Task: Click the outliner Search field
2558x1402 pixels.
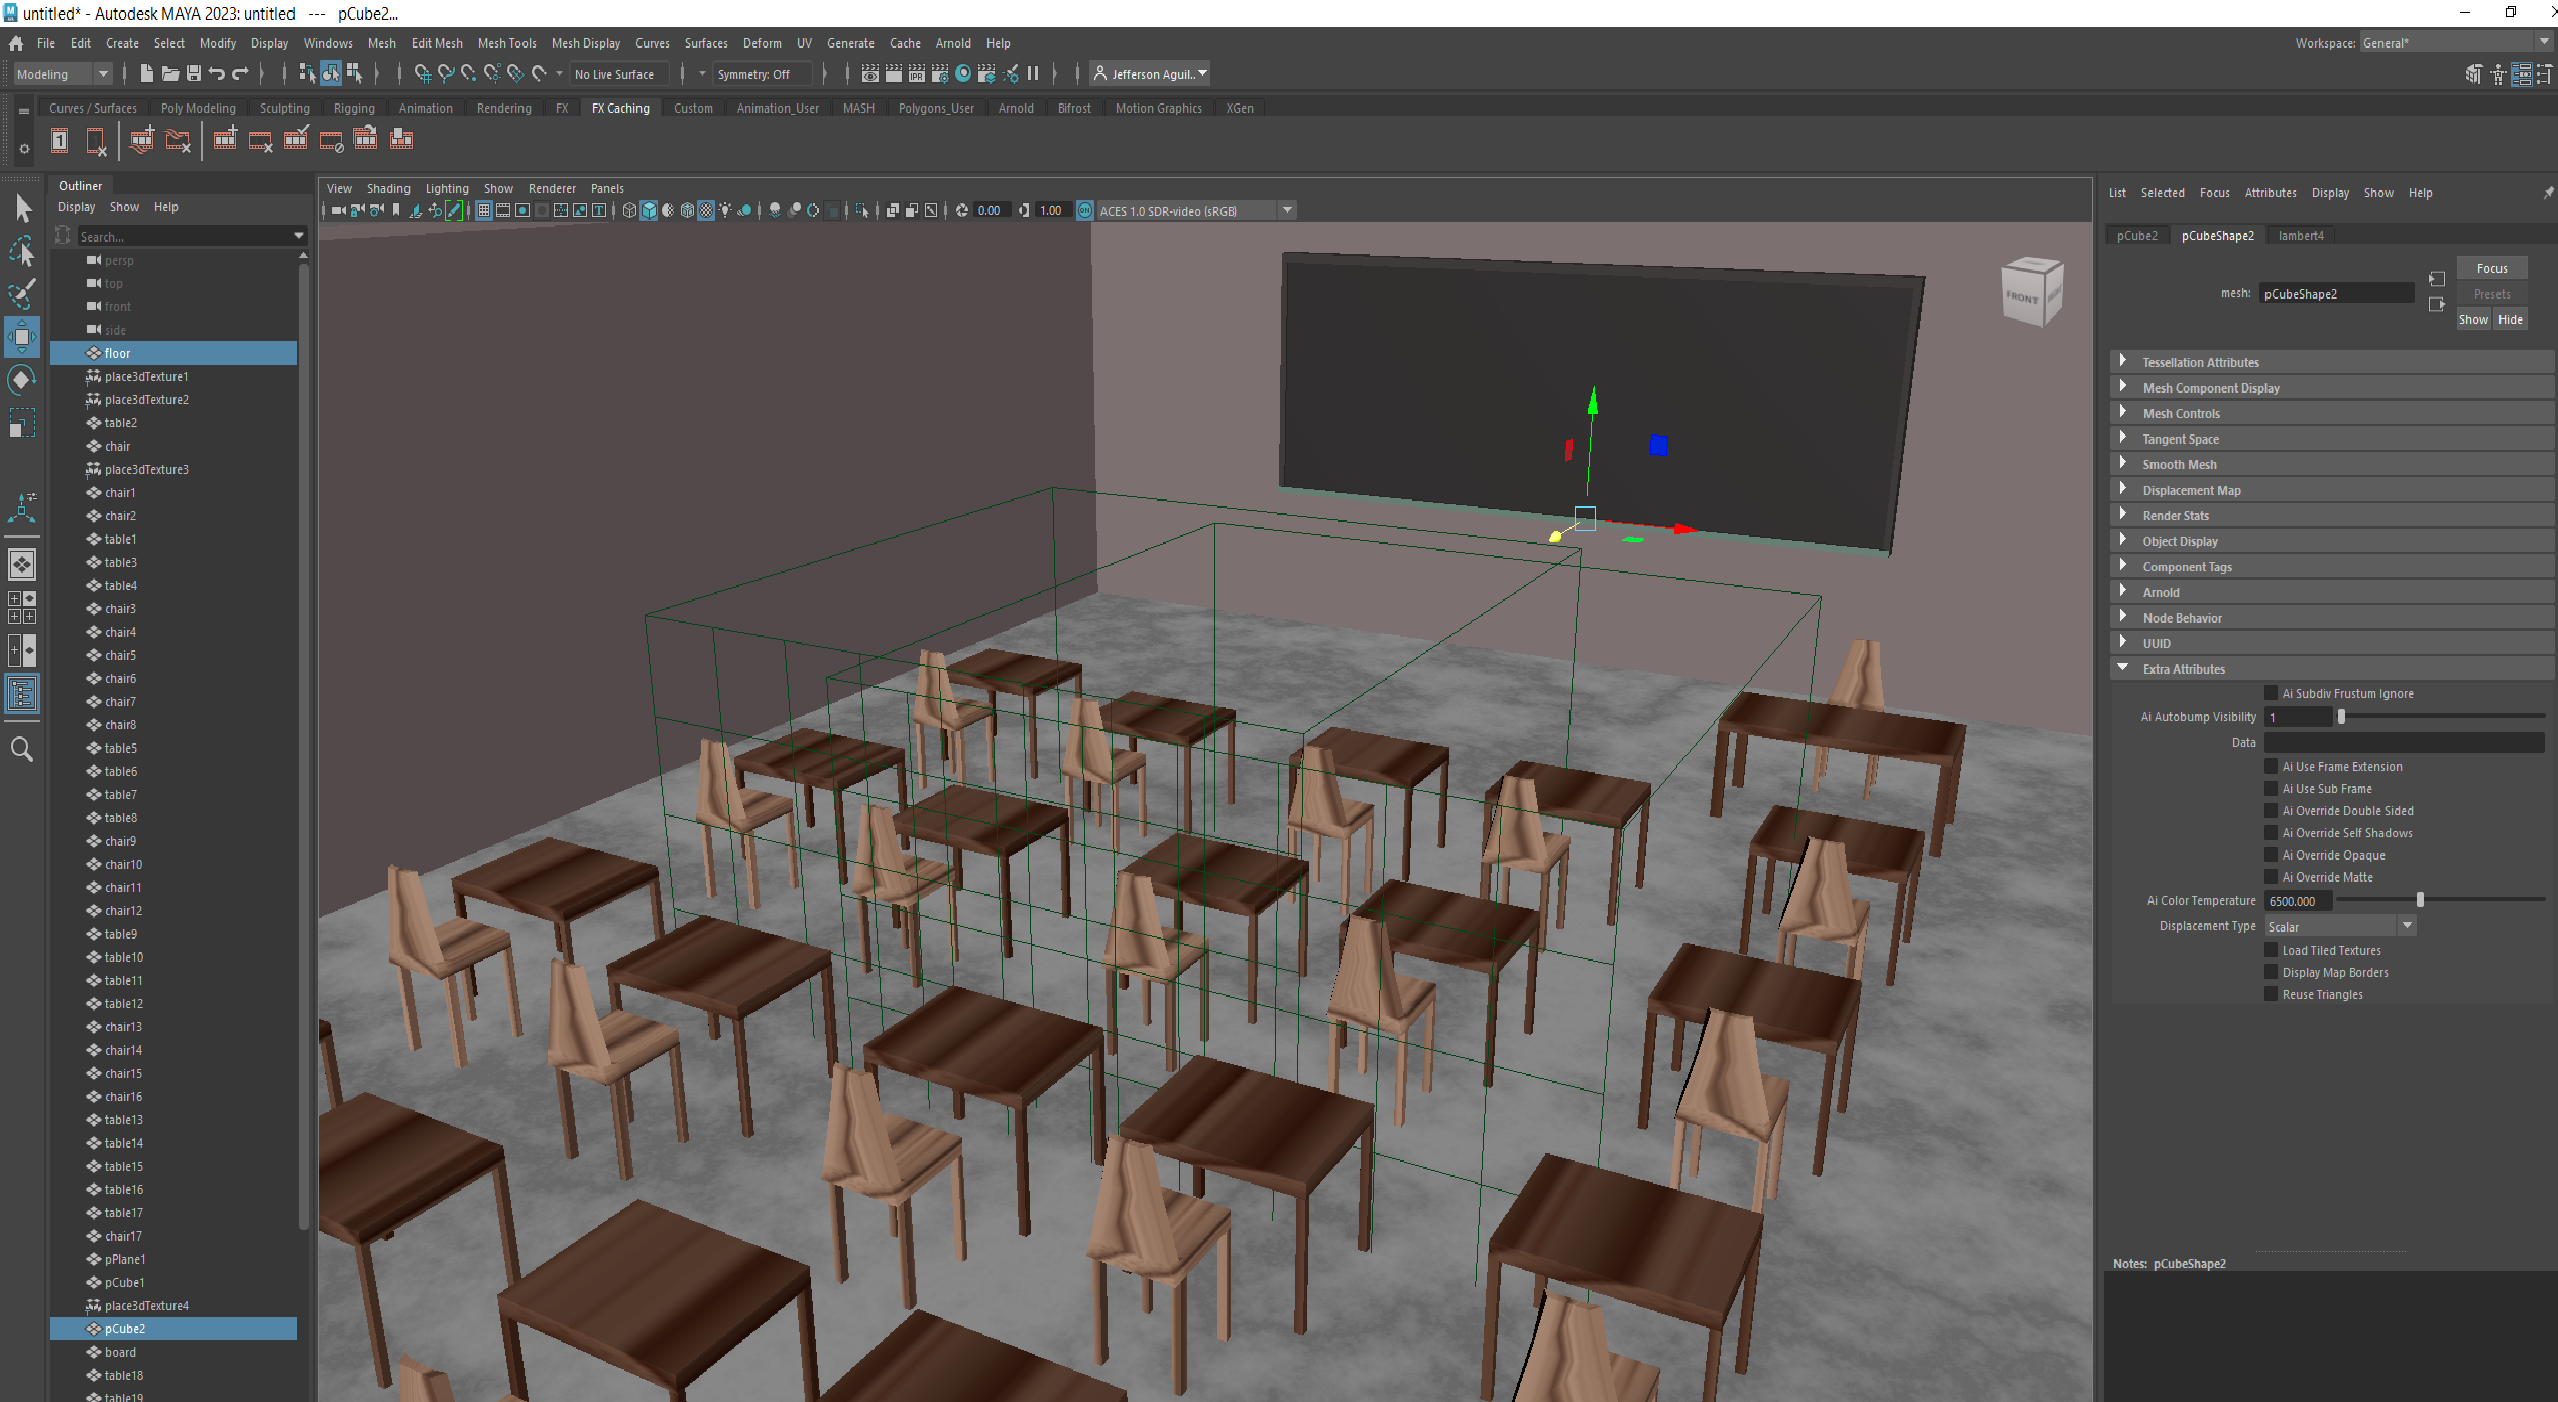Action: coord(192,237)
